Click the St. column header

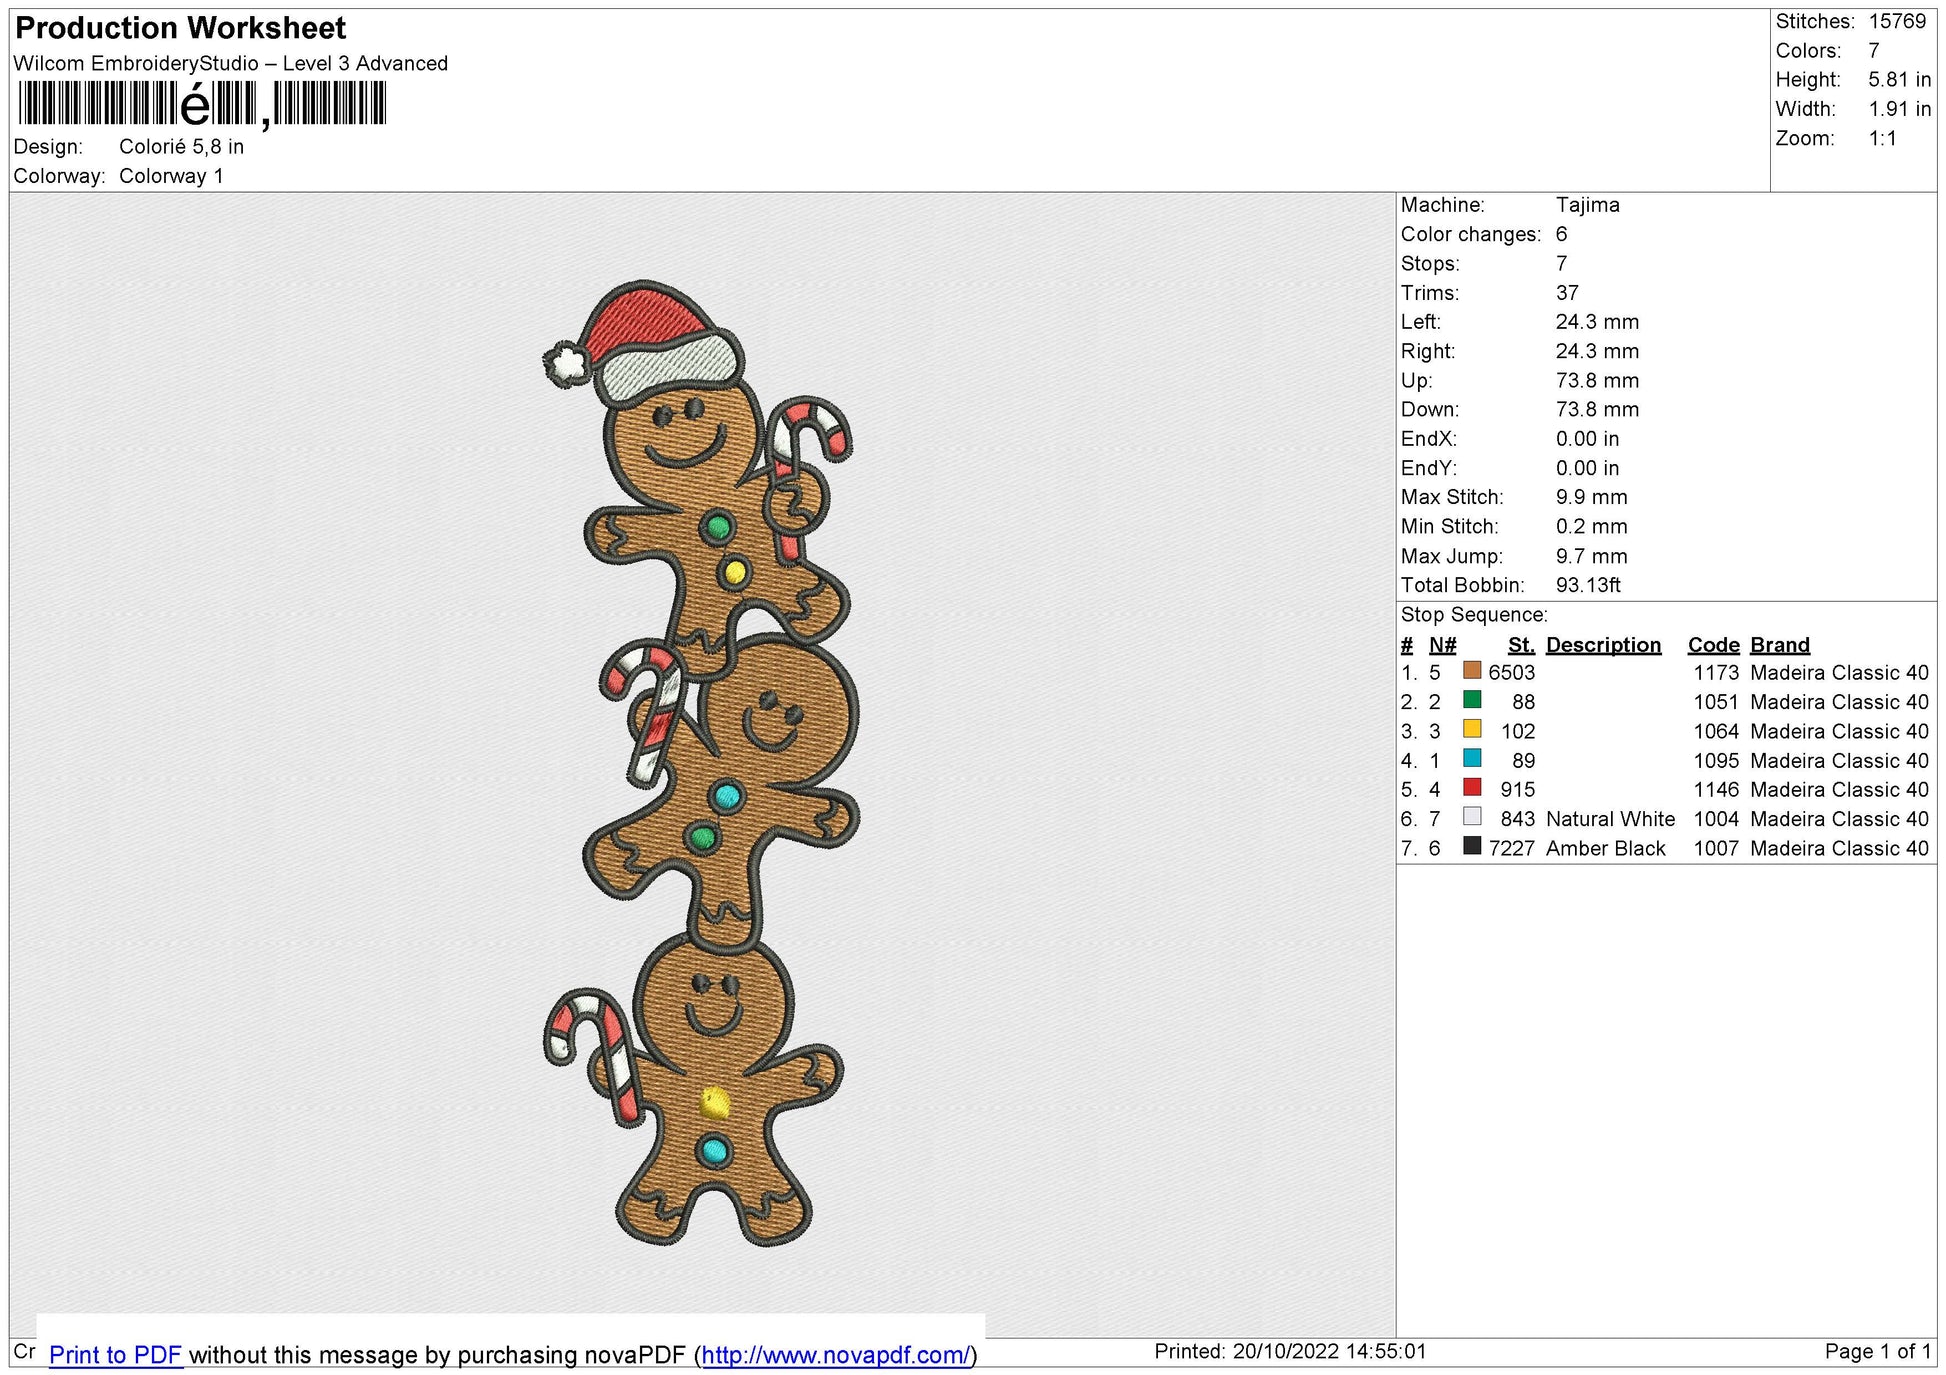click(1521, 645)
